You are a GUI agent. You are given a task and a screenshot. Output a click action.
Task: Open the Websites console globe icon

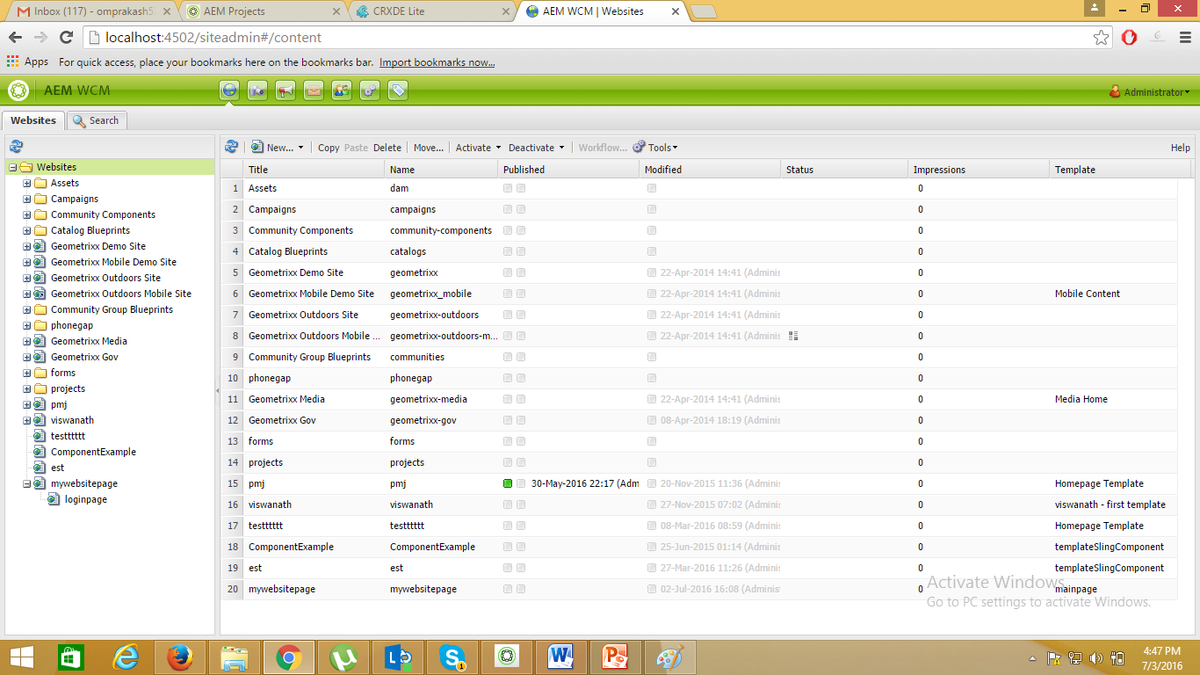[230, 91]
